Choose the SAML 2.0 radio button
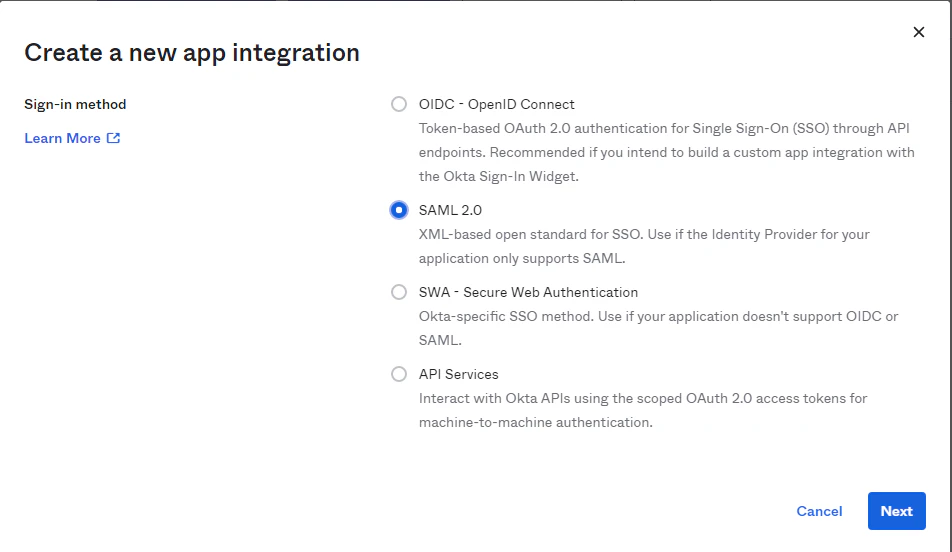Viewport: 952px width, 552px height. click(399, 210)
